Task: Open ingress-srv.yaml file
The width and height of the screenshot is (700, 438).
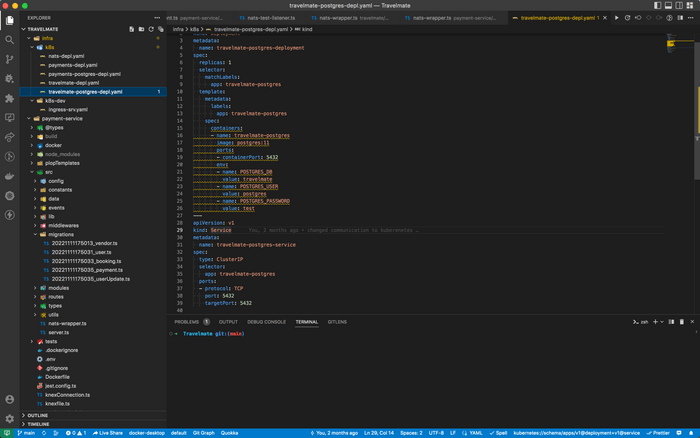Action: 93,110
